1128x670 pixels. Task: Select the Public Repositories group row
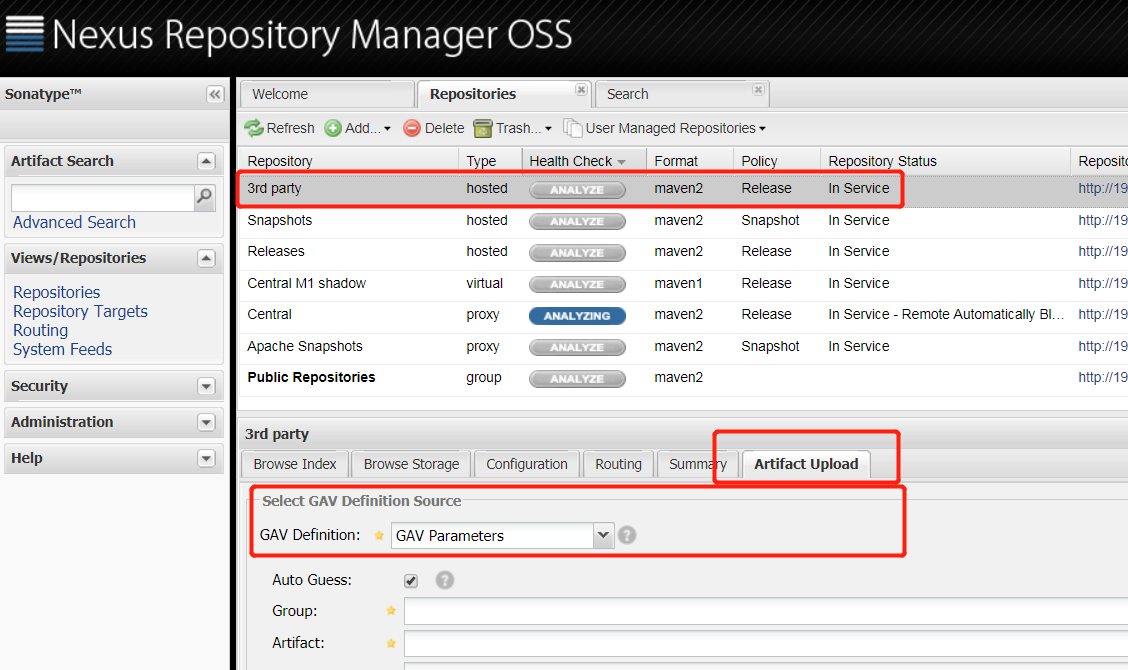[x=683, y=378]
